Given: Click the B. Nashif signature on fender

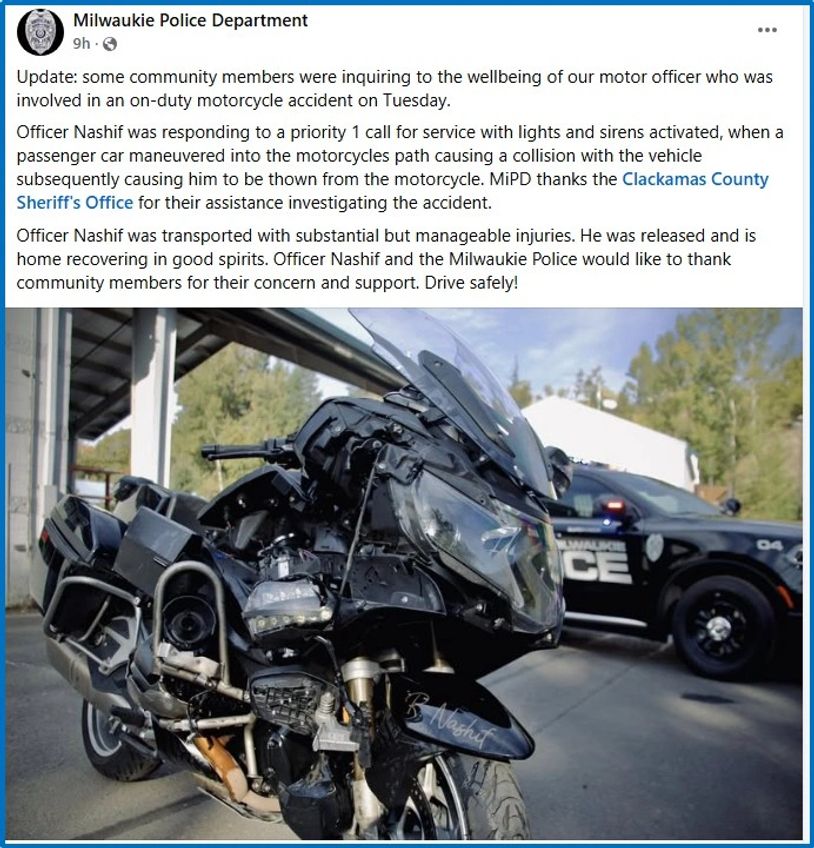Looking at the screenshot, I should tap(452, 721).
